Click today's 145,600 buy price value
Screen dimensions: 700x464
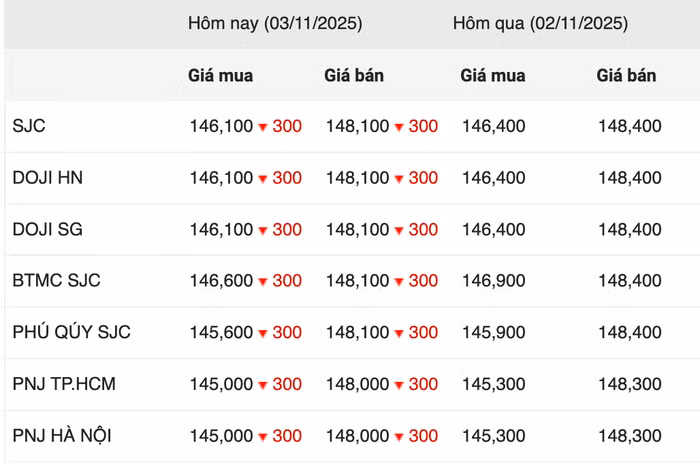(221, 333)
